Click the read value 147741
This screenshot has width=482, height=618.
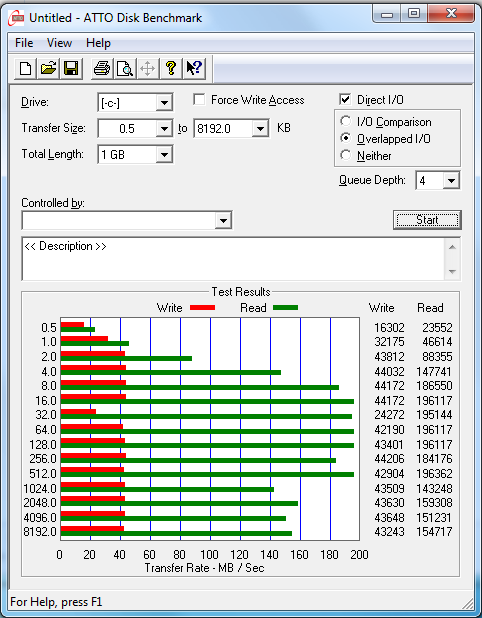click(434, 371)
